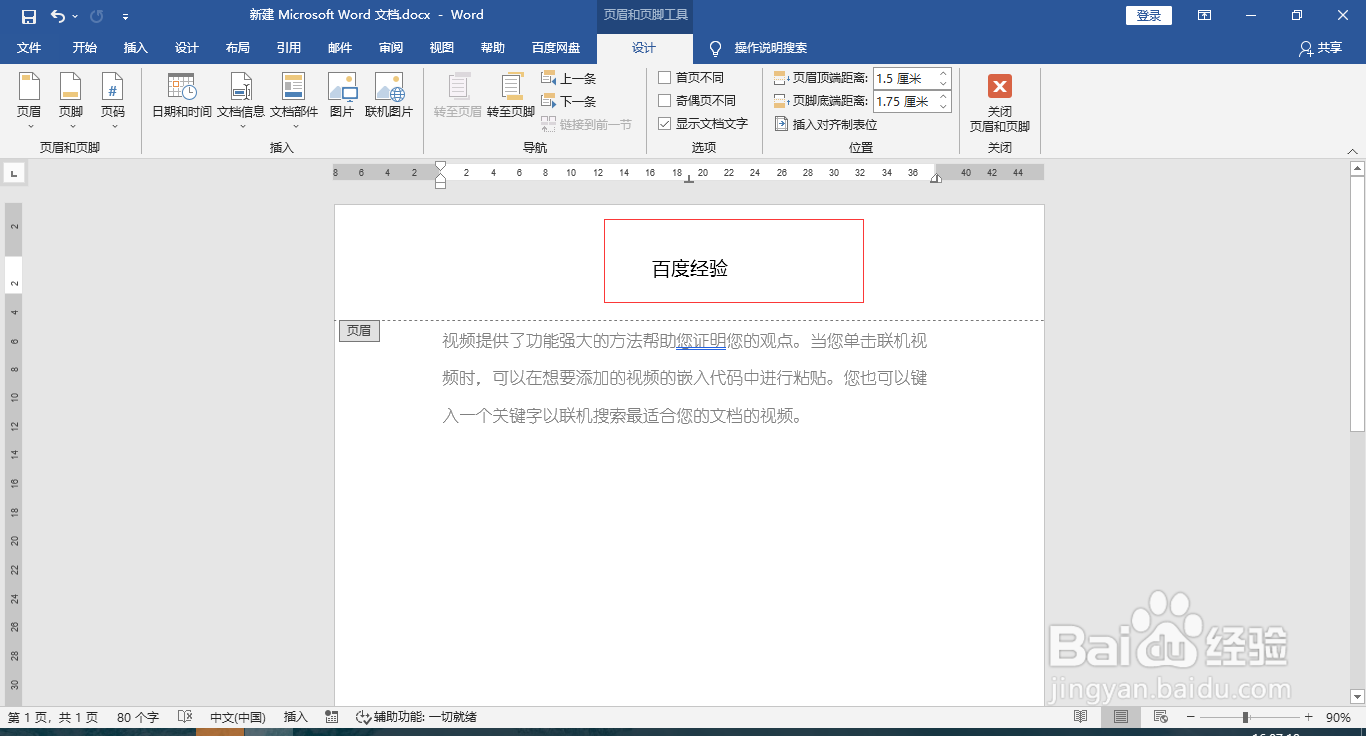
Task: Click the zoom slider handle
Action: click(x=1245, y=717)
